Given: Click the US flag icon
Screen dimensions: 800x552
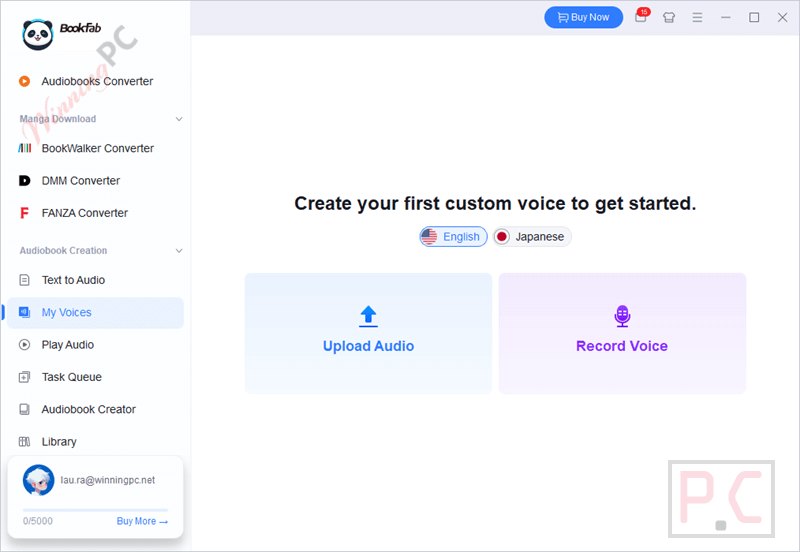Looking at the screenshot, I should pos(429,237).
